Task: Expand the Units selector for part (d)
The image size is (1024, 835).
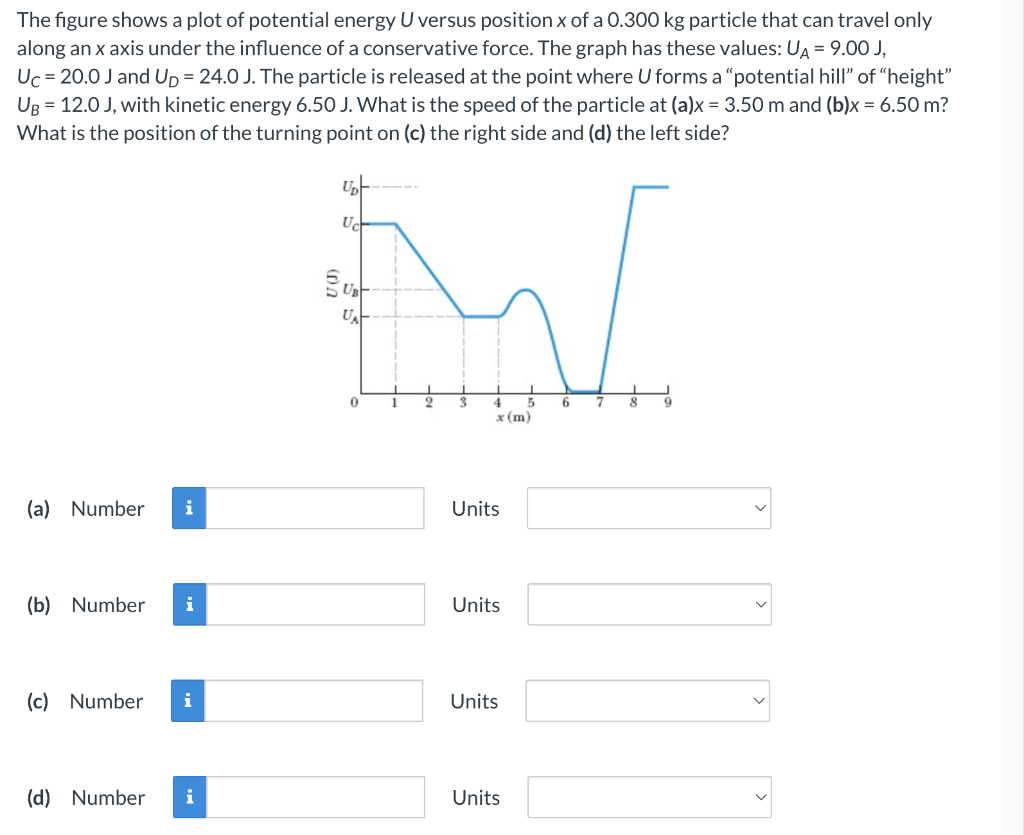Action: [648, 797]
